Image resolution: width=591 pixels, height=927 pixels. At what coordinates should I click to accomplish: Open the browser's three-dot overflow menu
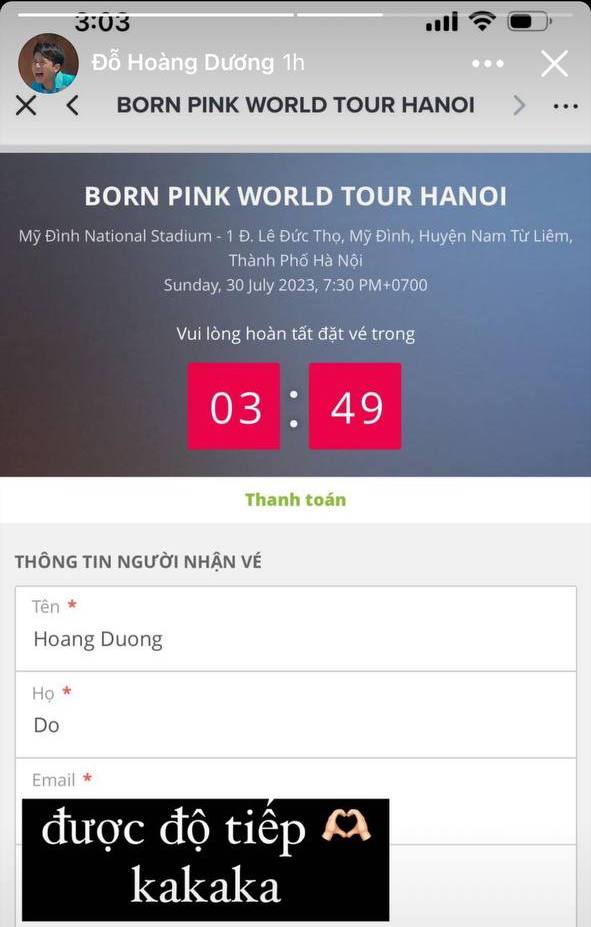[x=565, y=106]
